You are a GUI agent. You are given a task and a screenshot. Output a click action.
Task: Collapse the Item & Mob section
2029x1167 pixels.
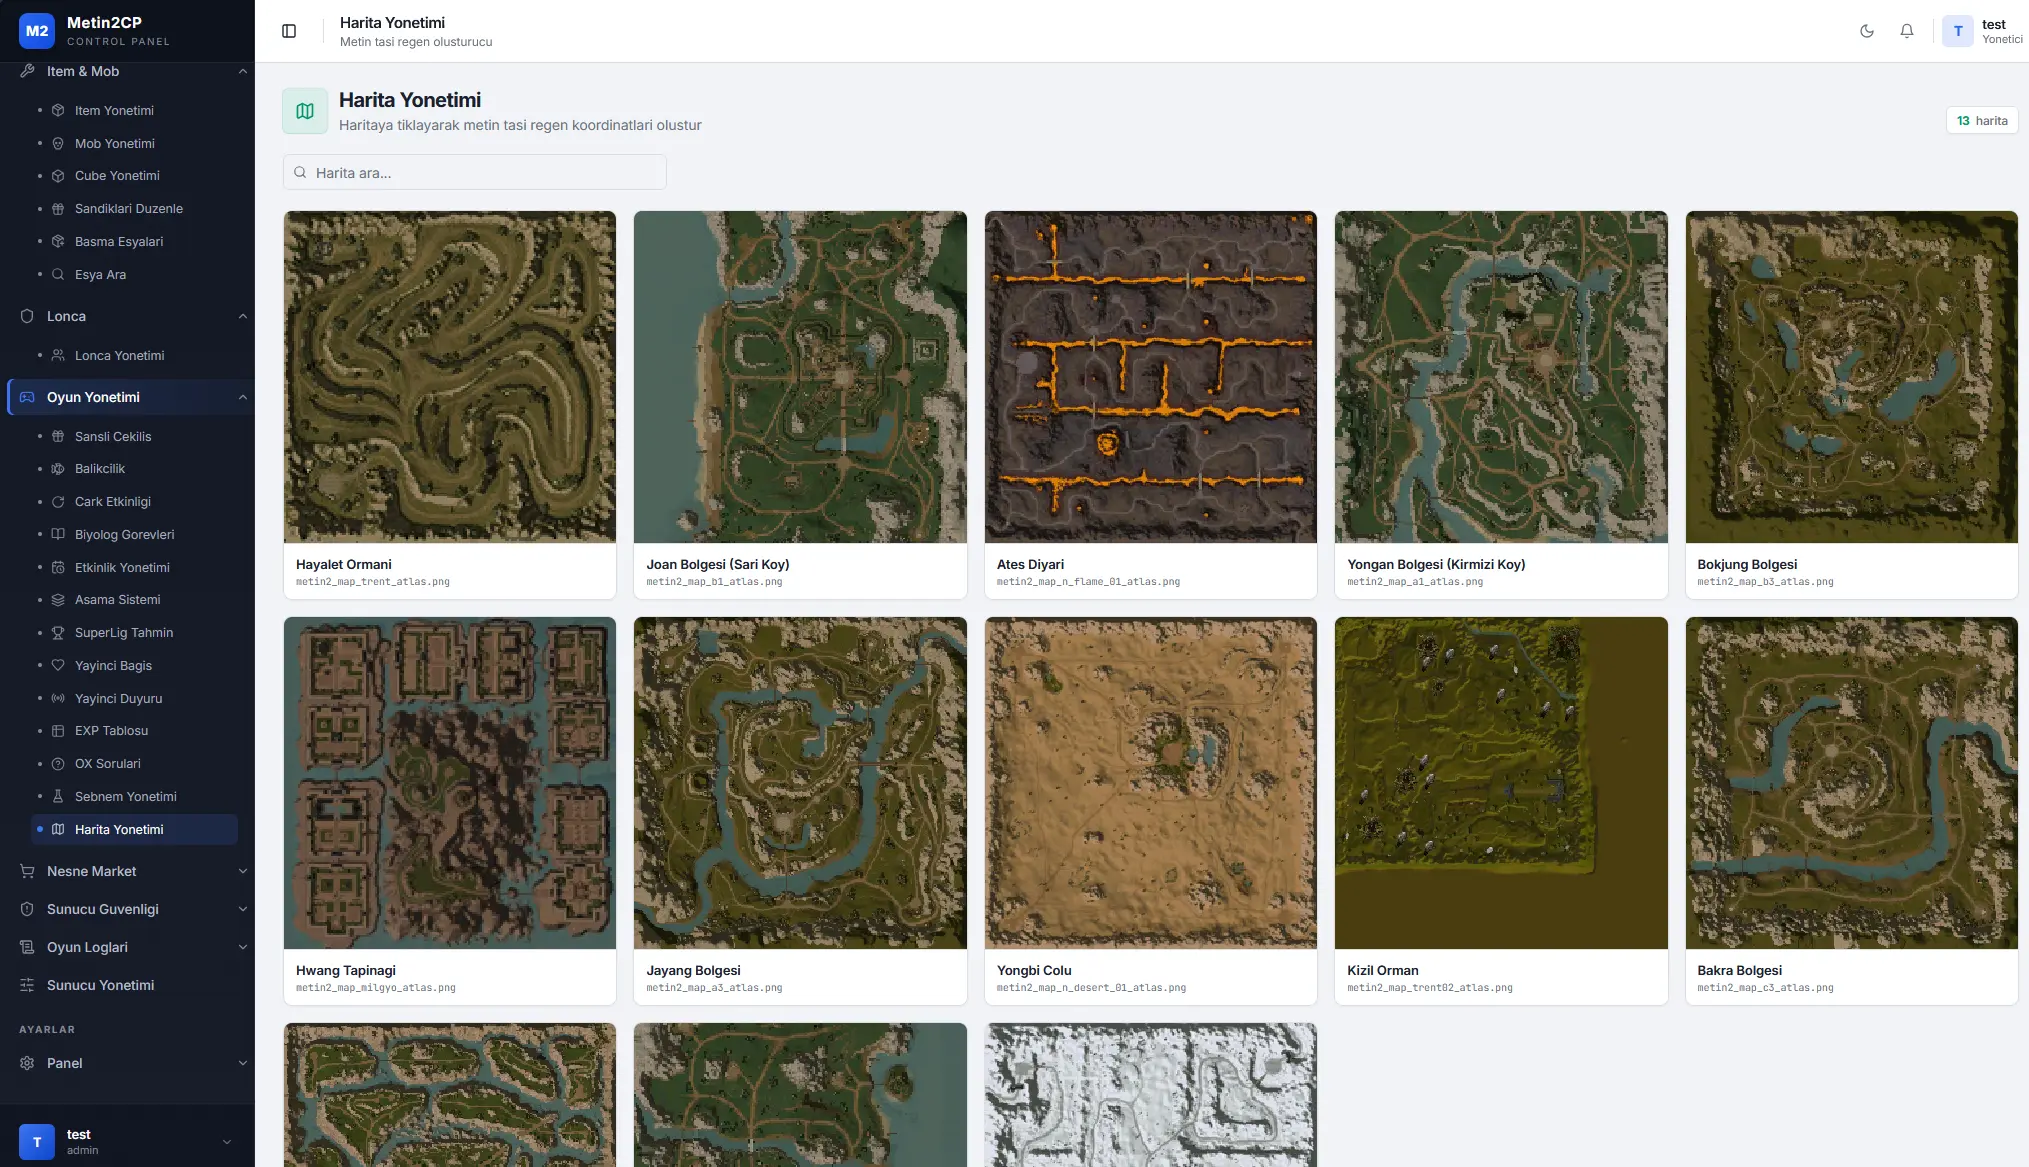click(243, 71)
